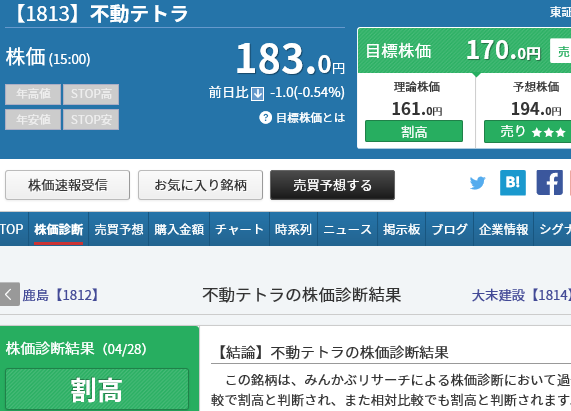Screen dimensions: 571x411
Task: Click 【結論】不動テトラの株価診断結果 heading
Action: pyautogui.click(x=331, y=352)
